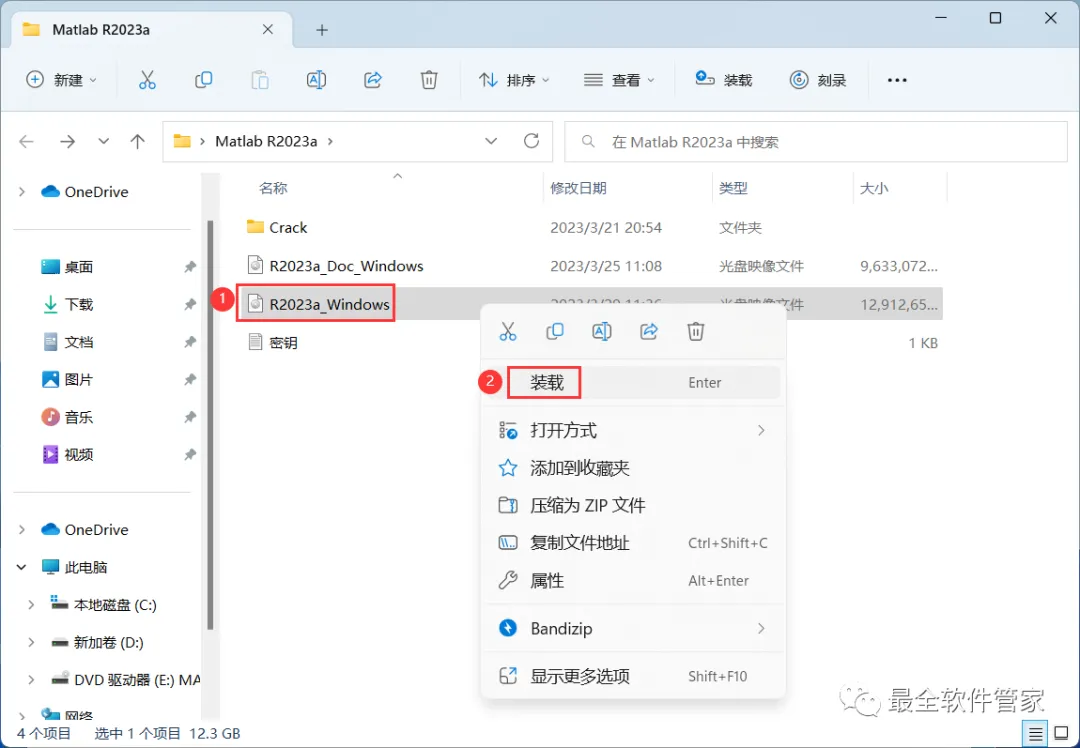Refresh the current folder view
This screenshot has width=1080, height=748.
click(531, 141)
